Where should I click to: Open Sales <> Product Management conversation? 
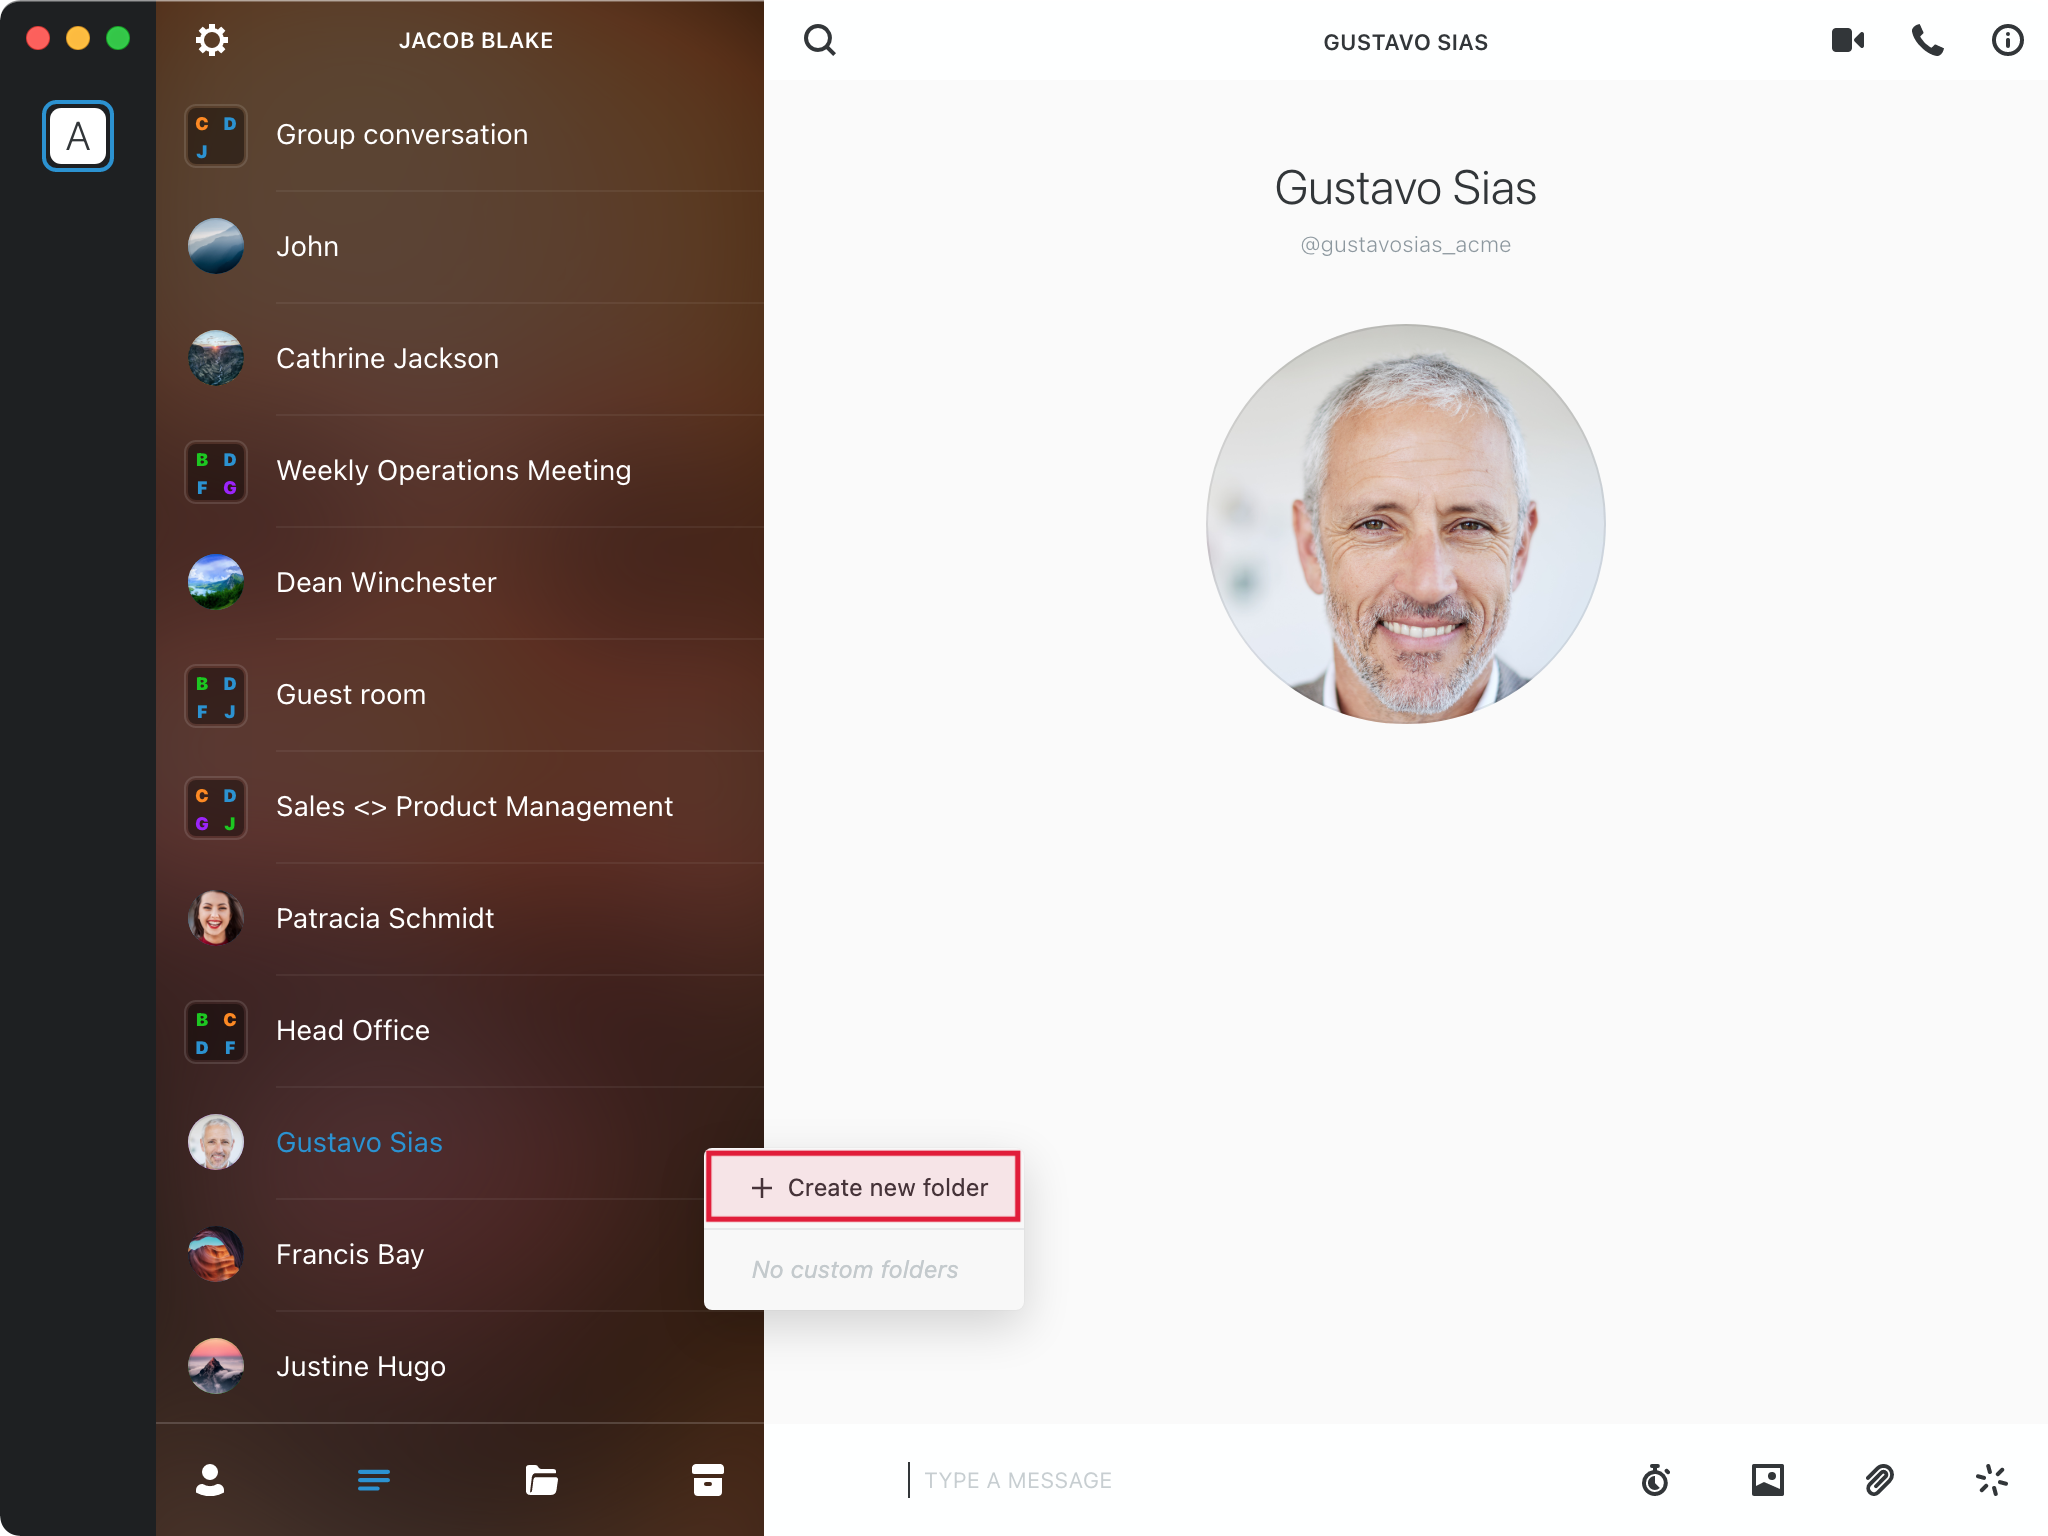460,807
